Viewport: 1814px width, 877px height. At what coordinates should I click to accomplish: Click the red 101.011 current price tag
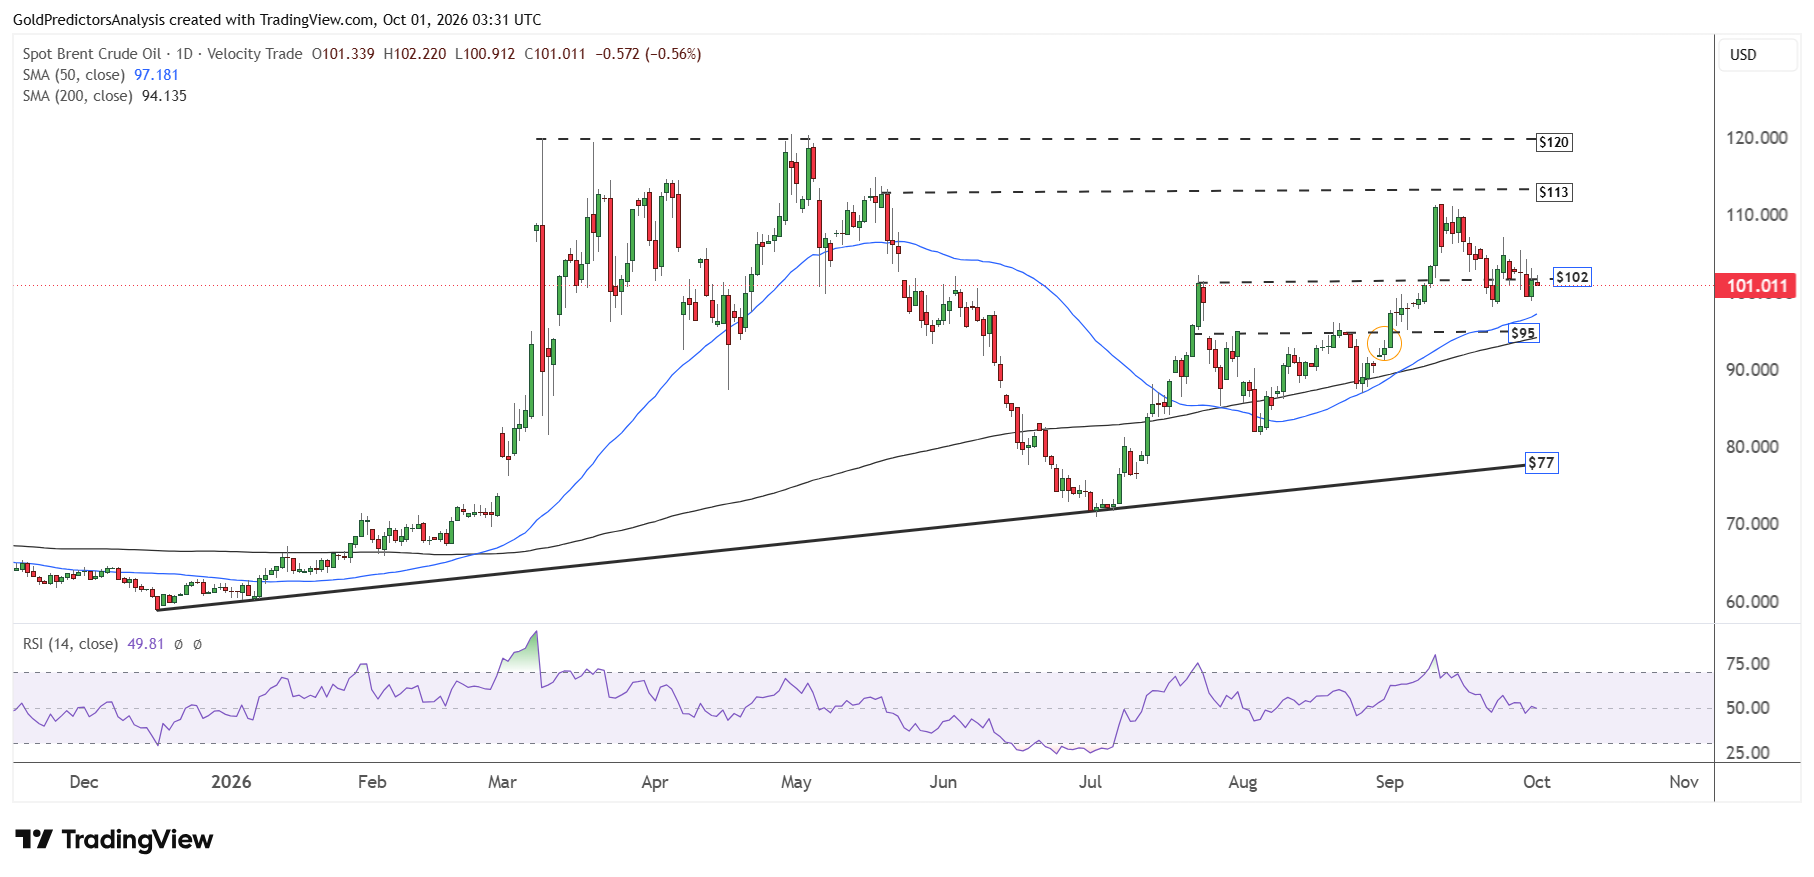(x=1757, y=286)
